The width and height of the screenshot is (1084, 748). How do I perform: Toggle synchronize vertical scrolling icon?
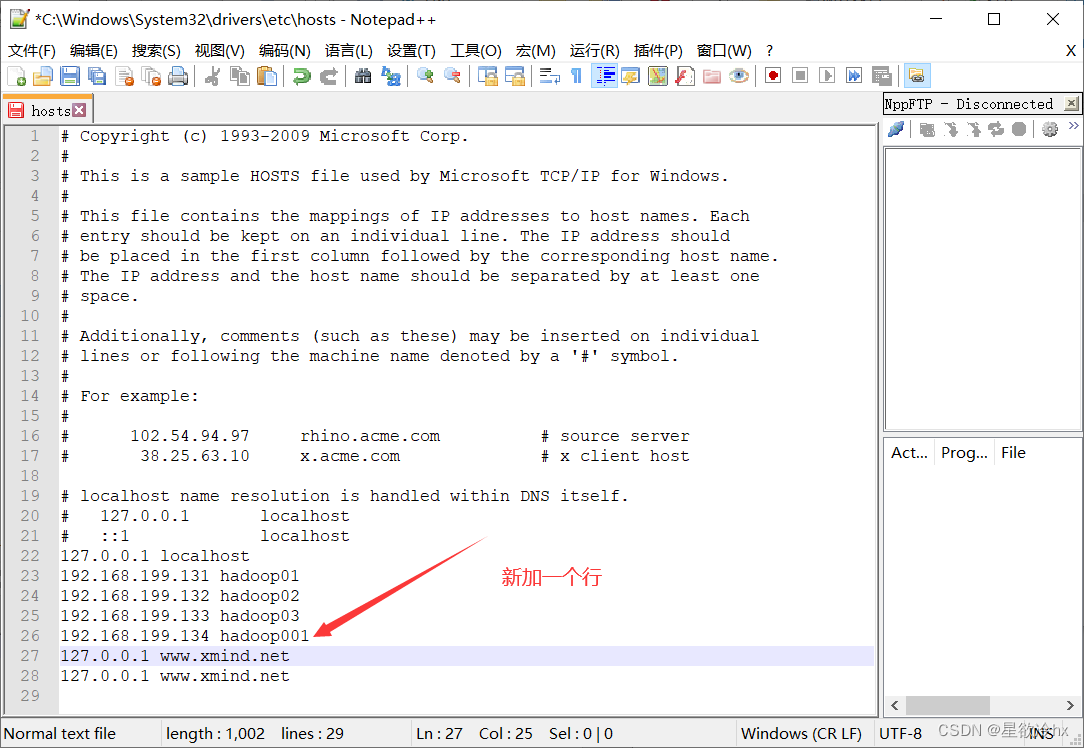tap(488, 76)
